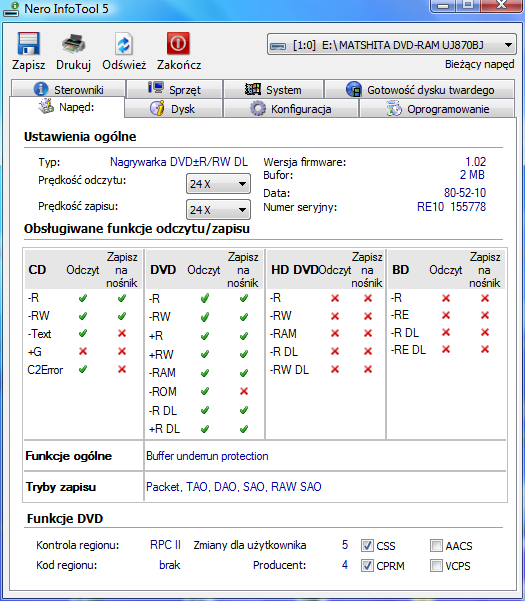
Task: Click the Zapisz button label
Action: click(28, 64)
